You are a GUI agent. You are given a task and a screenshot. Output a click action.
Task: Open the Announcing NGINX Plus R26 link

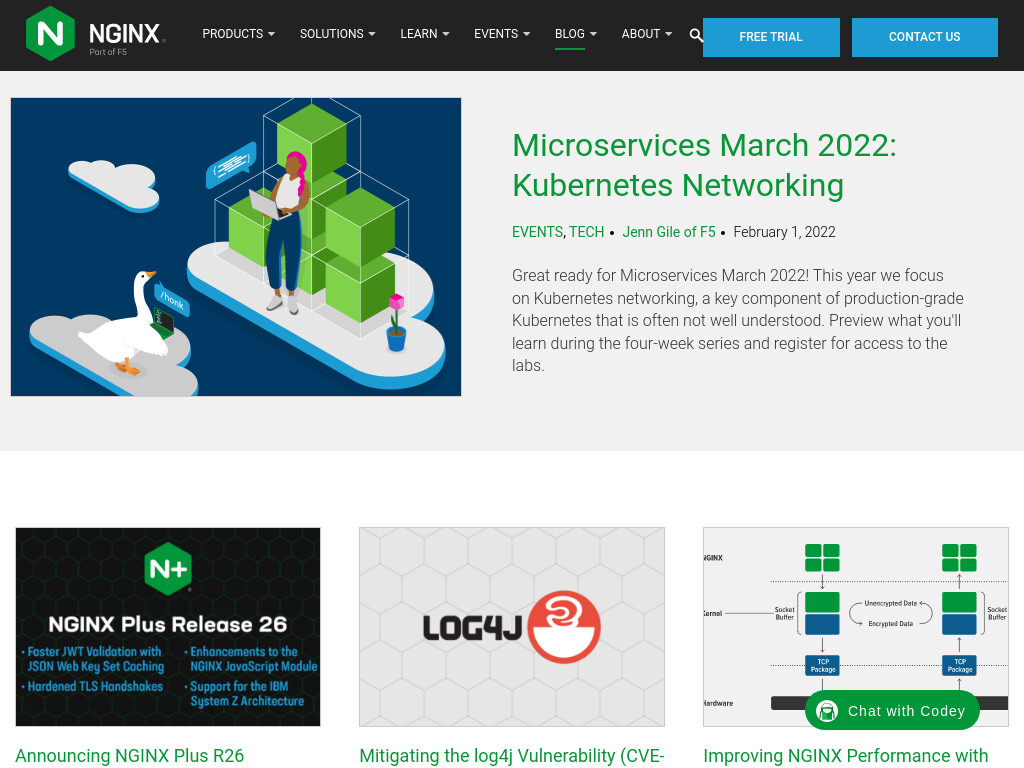tap(129, 756)
